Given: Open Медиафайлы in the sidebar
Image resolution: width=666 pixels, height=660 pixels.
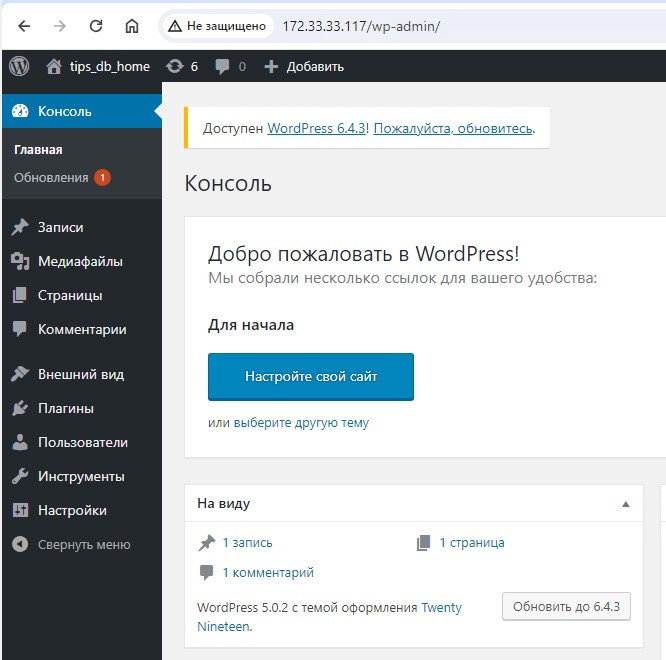Looking at the screenshot, I should coord(79,261).
